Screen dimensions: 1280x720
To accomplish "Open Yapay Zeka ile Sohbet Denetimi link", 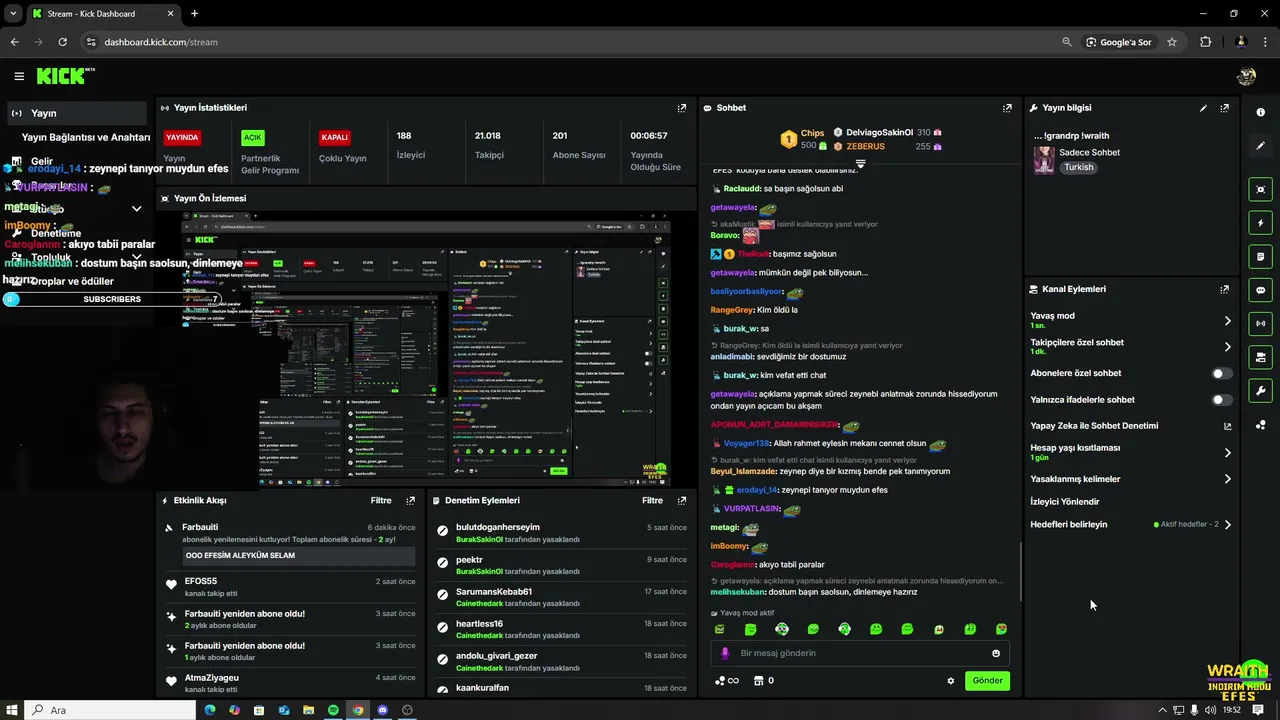I will [1094, 426].
